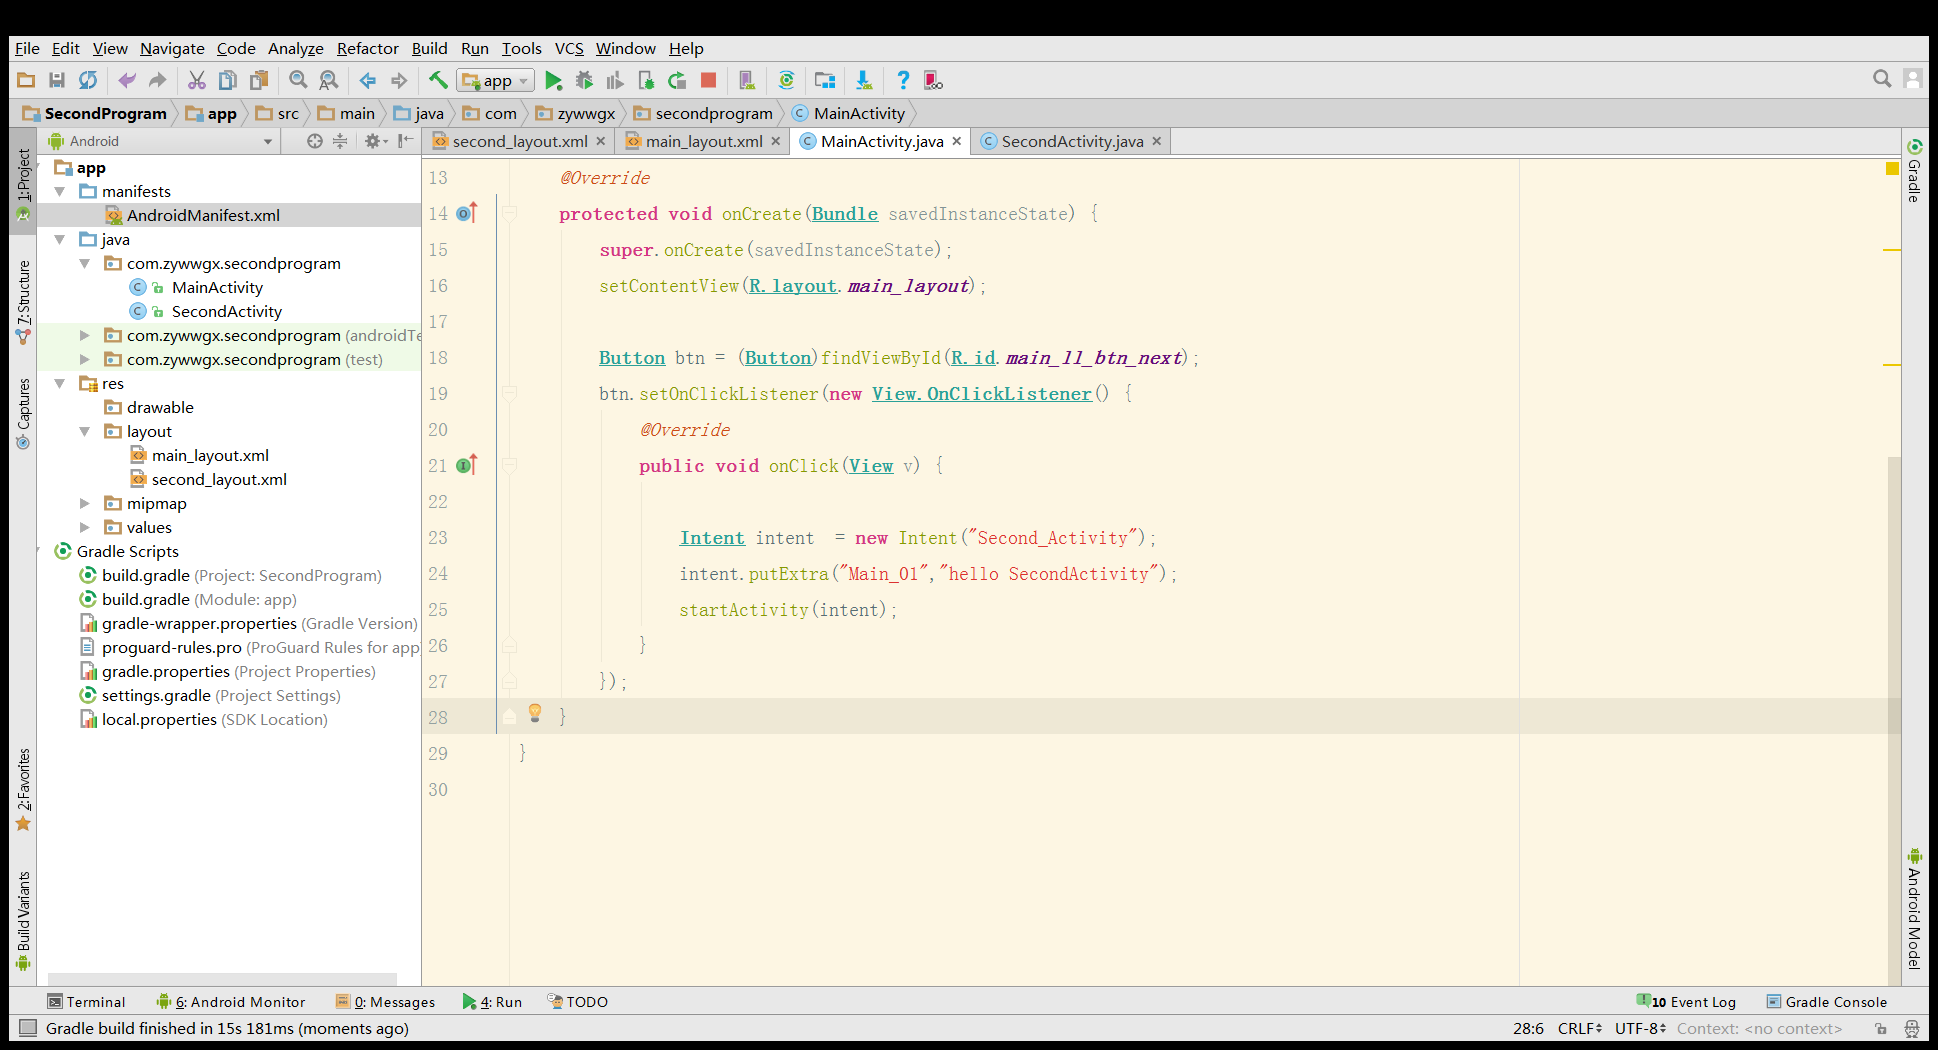The image size is (1938, 1050).
Task: Switch to the SecondActivity.java editor tab
Action: tap(1071, 142)
